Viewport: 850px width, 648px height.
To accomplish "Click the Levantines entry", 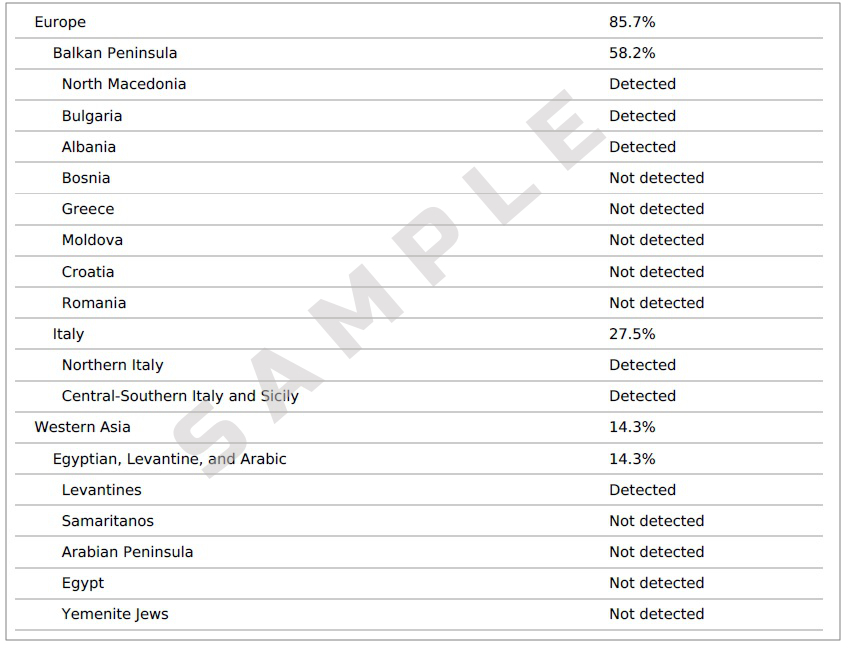I will [x=101, y=490].
